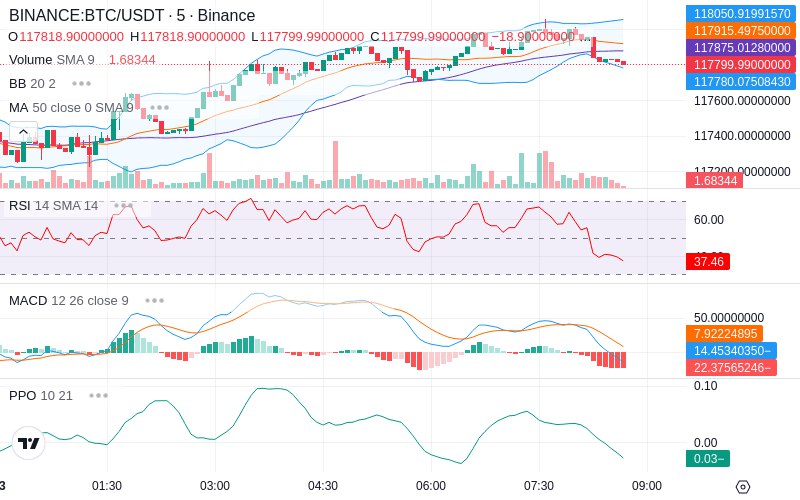Click the 118050.91991570 upper band price label
Screen dimensions: 800x500
click(x=741, y=14)
